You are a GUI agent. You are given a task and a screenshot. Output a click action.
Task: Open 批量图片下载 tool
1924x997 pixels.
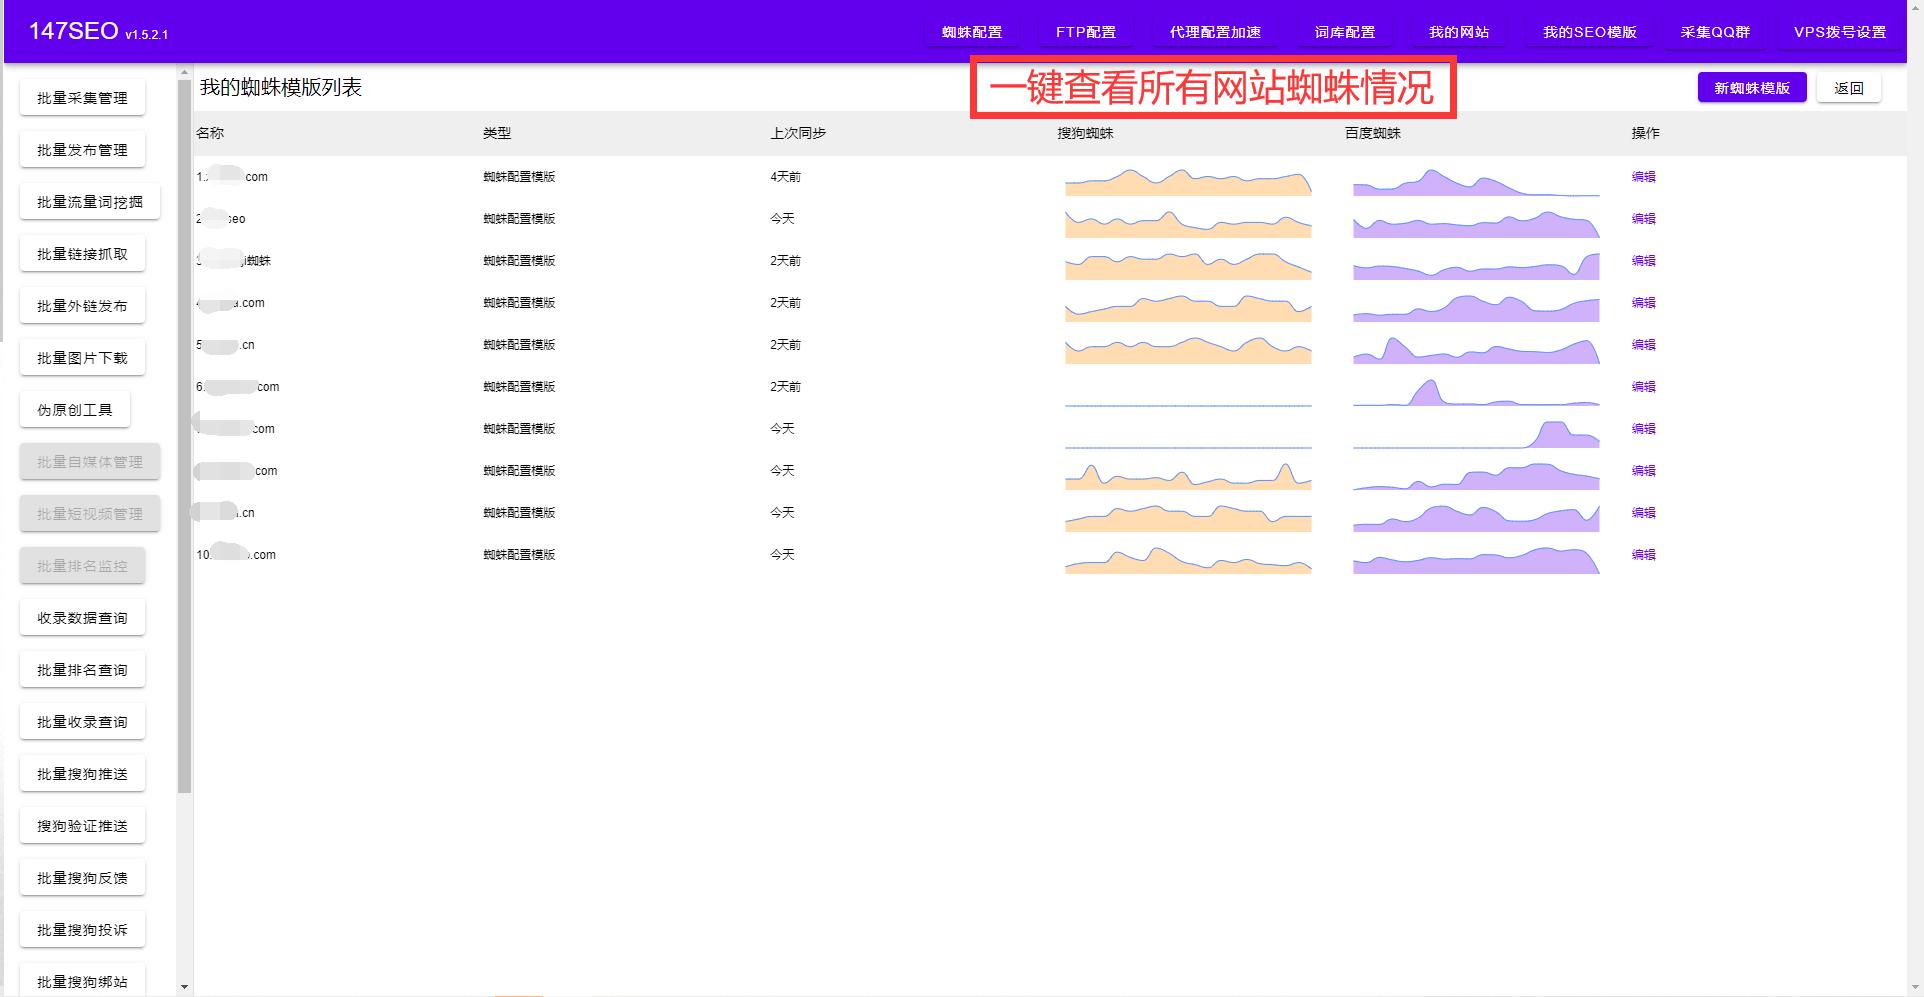coord(81,357)
